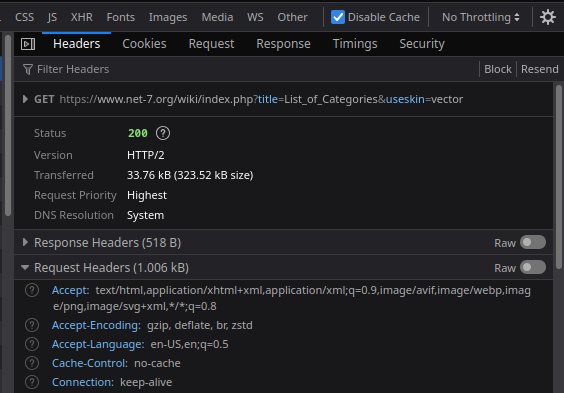Uncheck the Disable Cache checkbox
This screenshot has height=393, width=564.
[338, 17]
